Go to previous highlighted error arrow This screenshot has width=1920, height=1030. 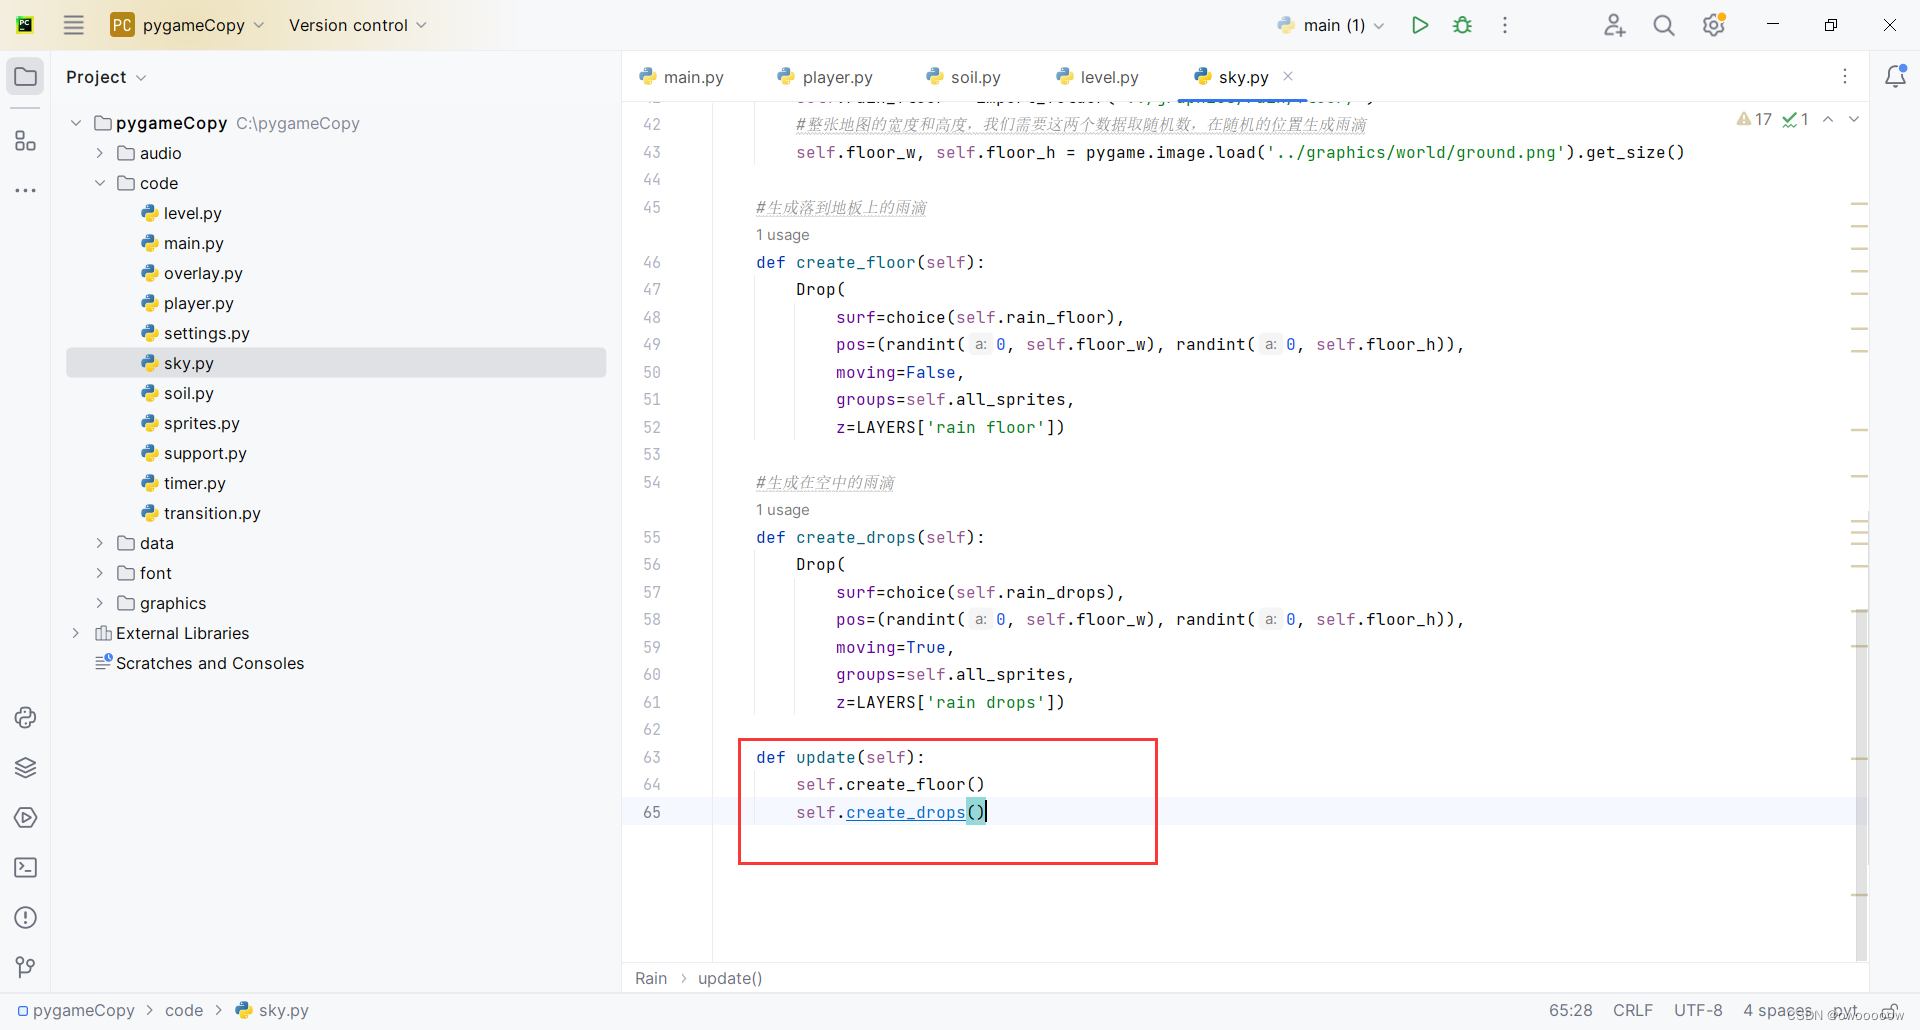(1828, 119)
